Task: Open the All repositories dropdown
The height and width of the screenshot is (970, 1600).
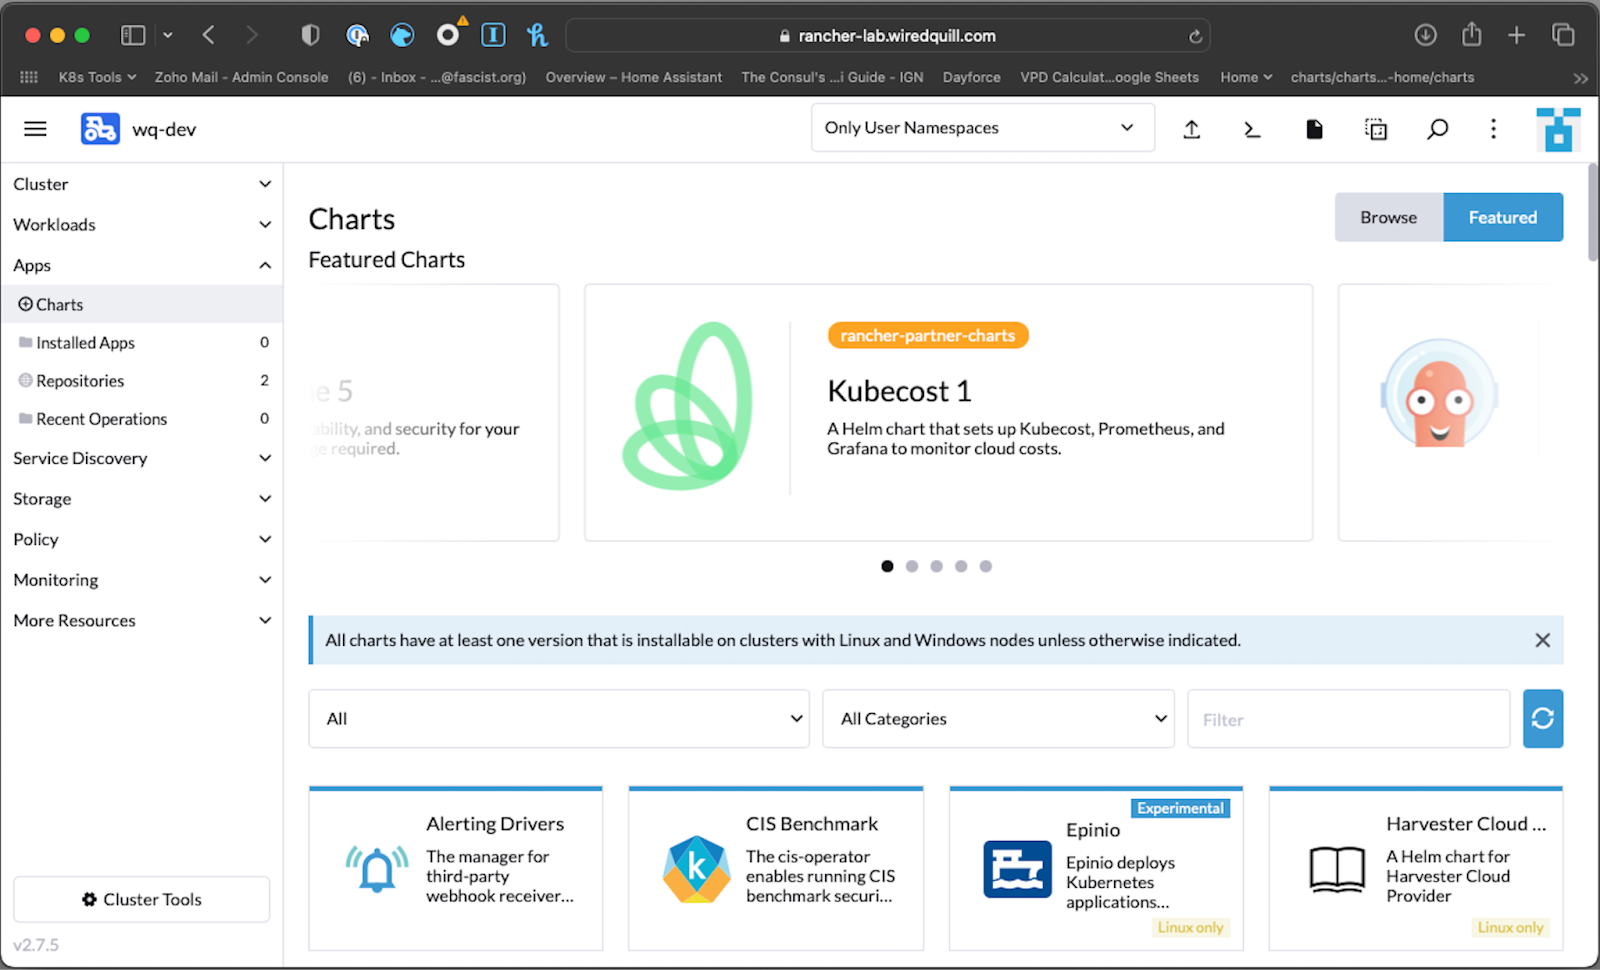Action: tap(559, 718)
